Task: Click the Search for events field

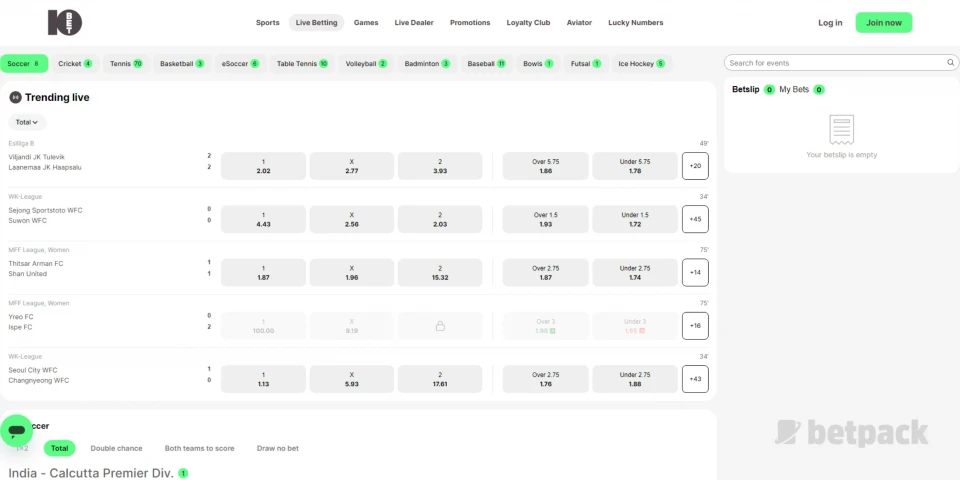Action: [835, 63]
